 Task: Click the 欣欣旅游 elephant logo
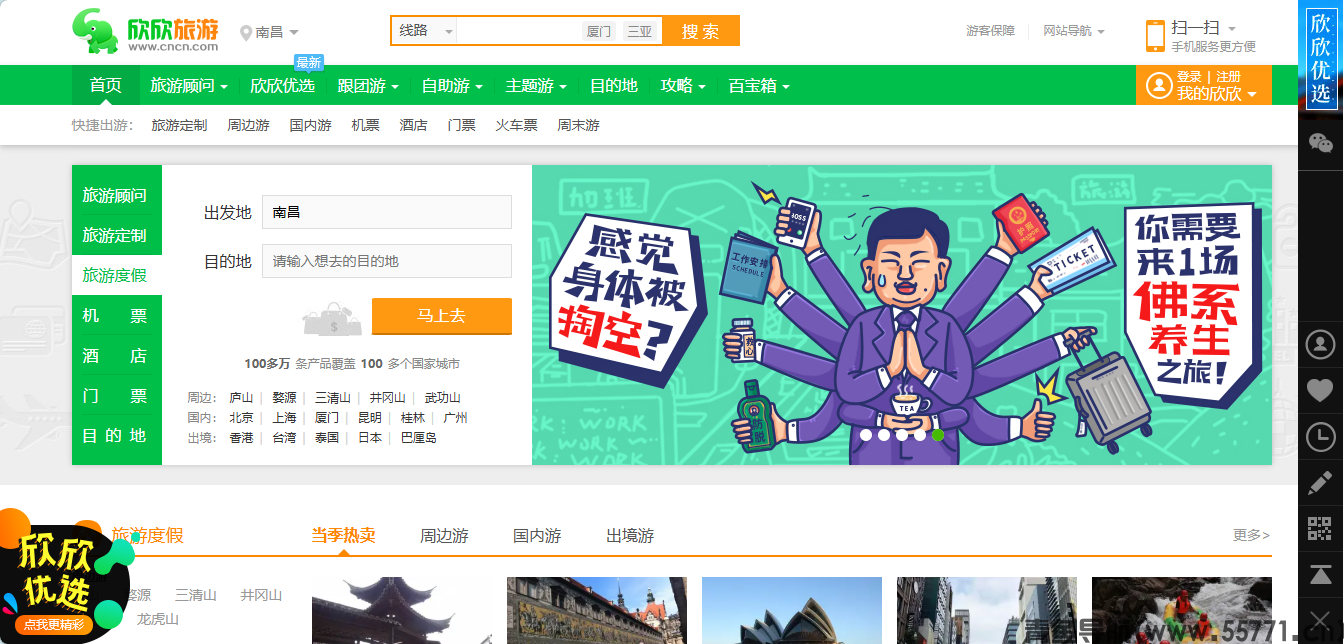[x=145, y=31]
